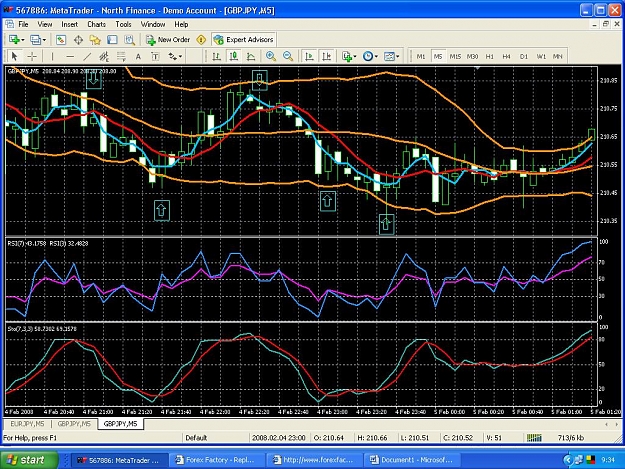Show the Market Watch window icon
Image resolution: width=625 pixels, height=469 pixels.
[61, 39]
